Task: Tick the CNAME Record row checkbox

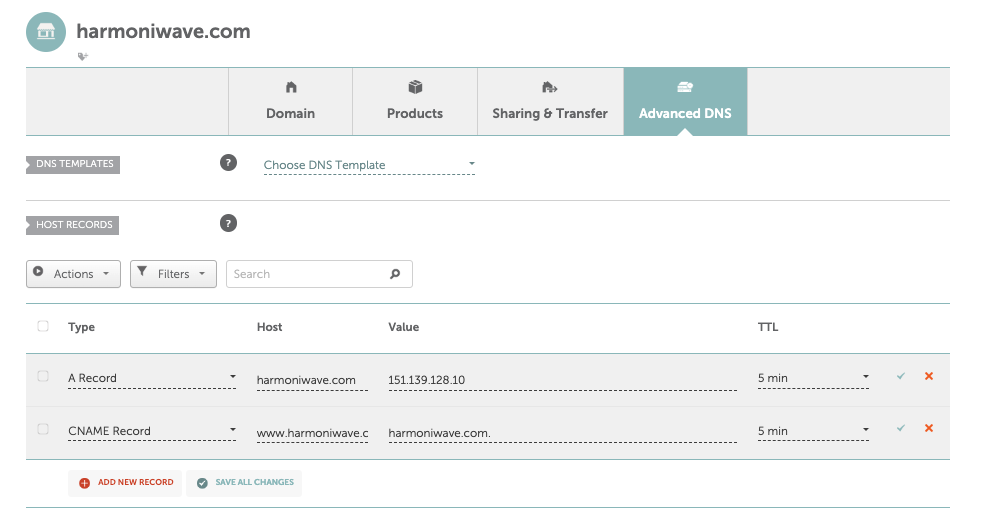Action: (x=43, y=428)
